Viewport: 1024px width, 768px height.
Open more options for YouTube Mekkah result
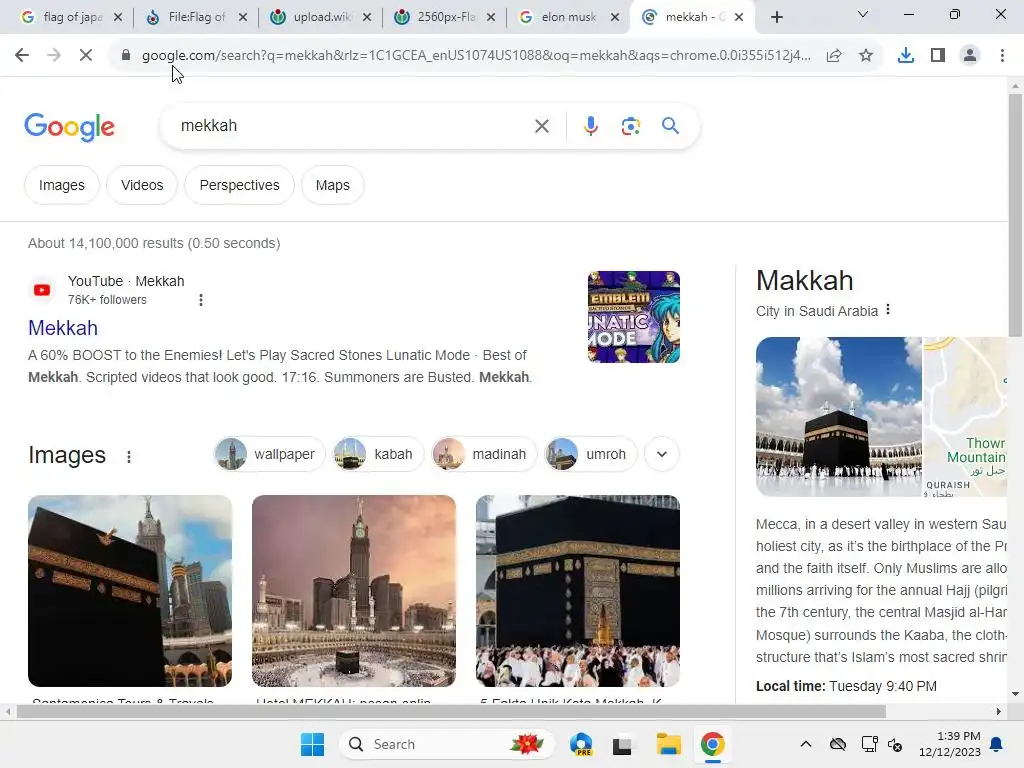point(200,300)
